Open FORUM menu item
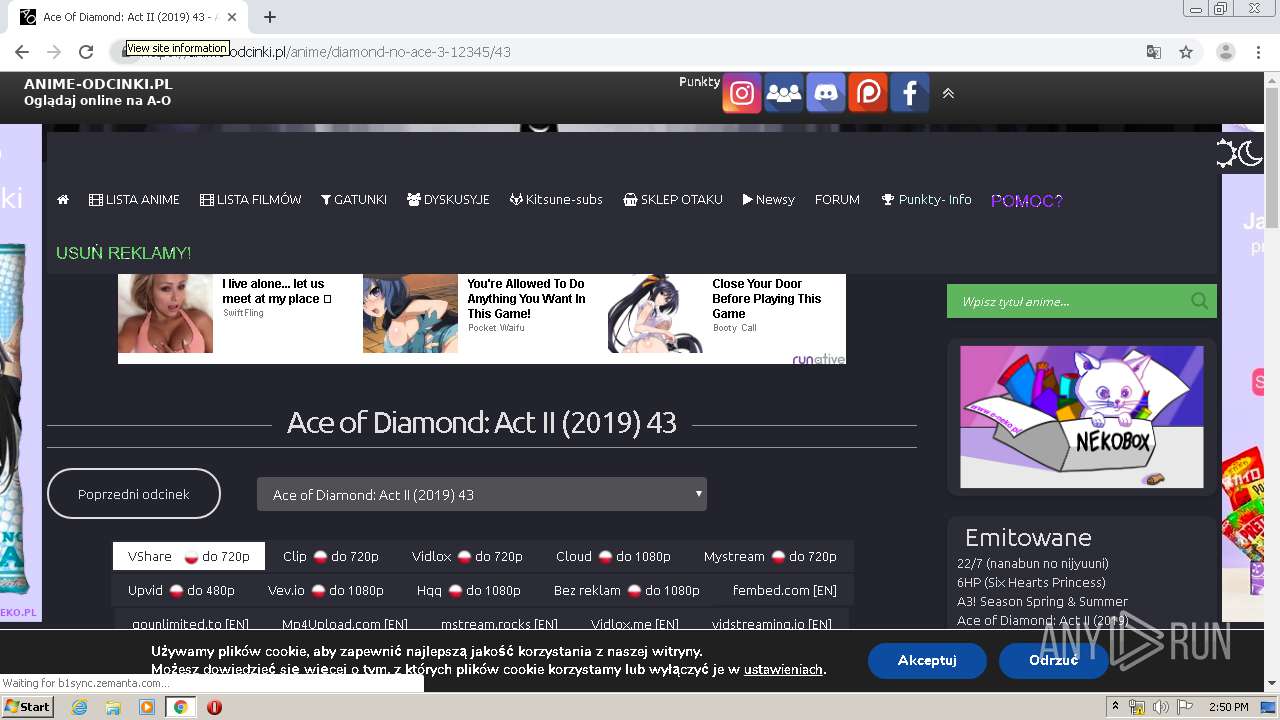The width and height of the screenshot is (1280, 720). (837, 200)
